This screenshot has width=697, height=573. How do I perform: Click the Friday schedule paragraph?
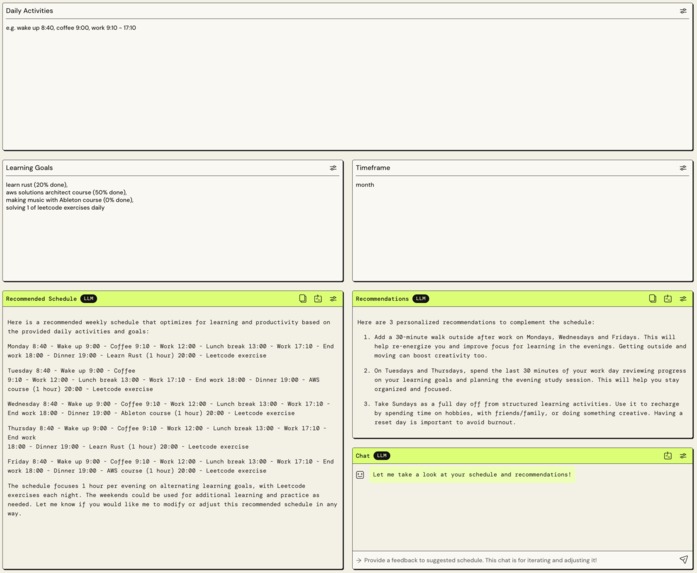click(171, 466)
